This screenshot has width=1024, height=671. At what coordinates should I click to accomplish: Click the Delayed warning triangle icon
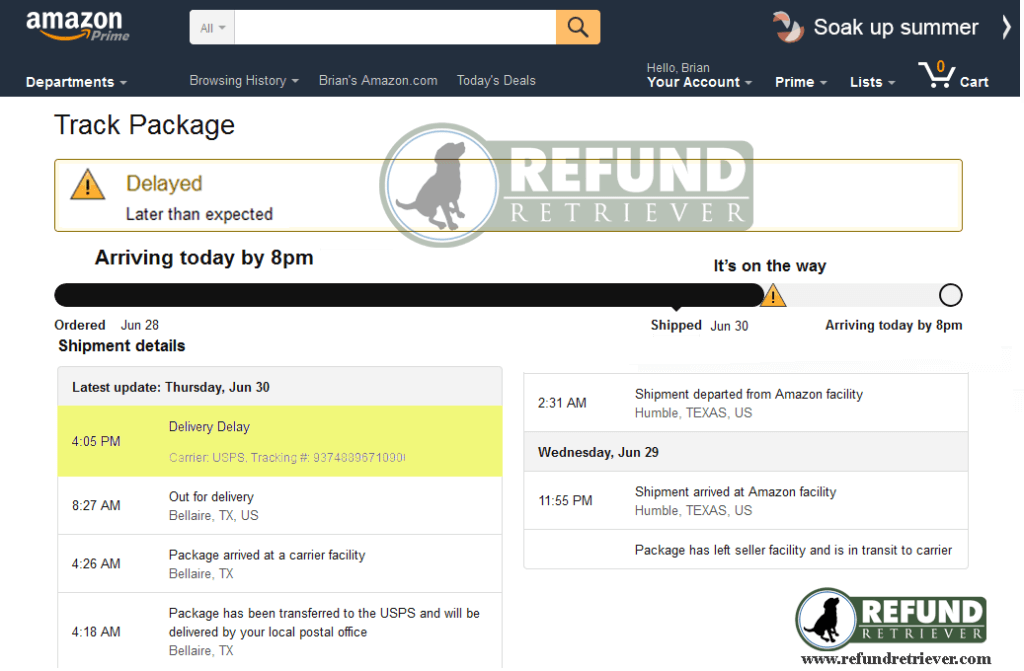pyautogui.click(x=88, y=185)
